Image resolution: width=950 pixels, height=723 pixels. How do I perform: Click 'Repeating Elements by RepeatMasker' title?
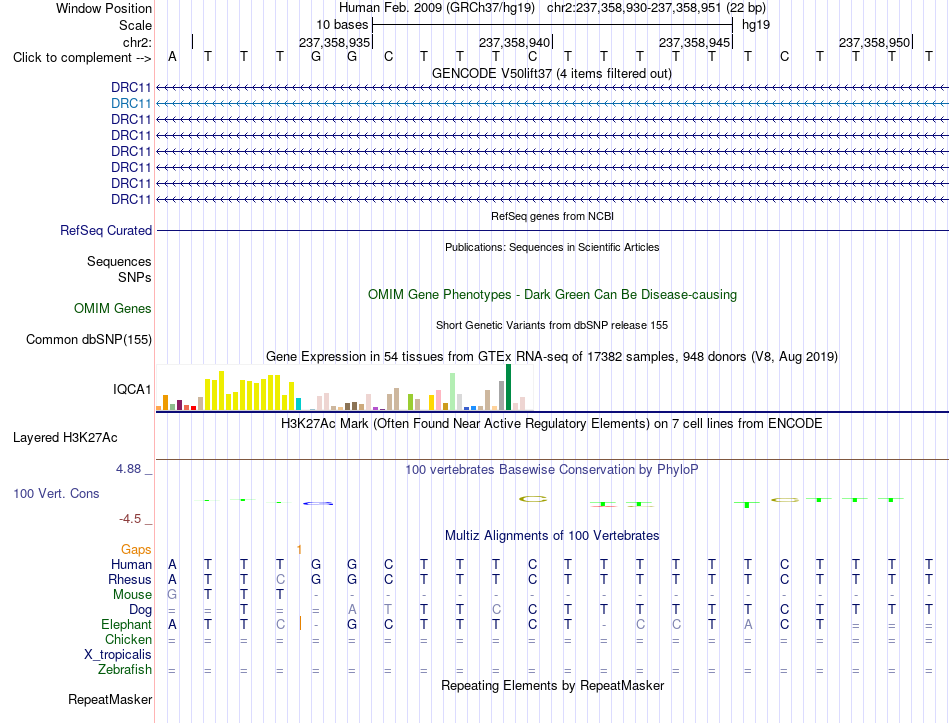(552, 685)
